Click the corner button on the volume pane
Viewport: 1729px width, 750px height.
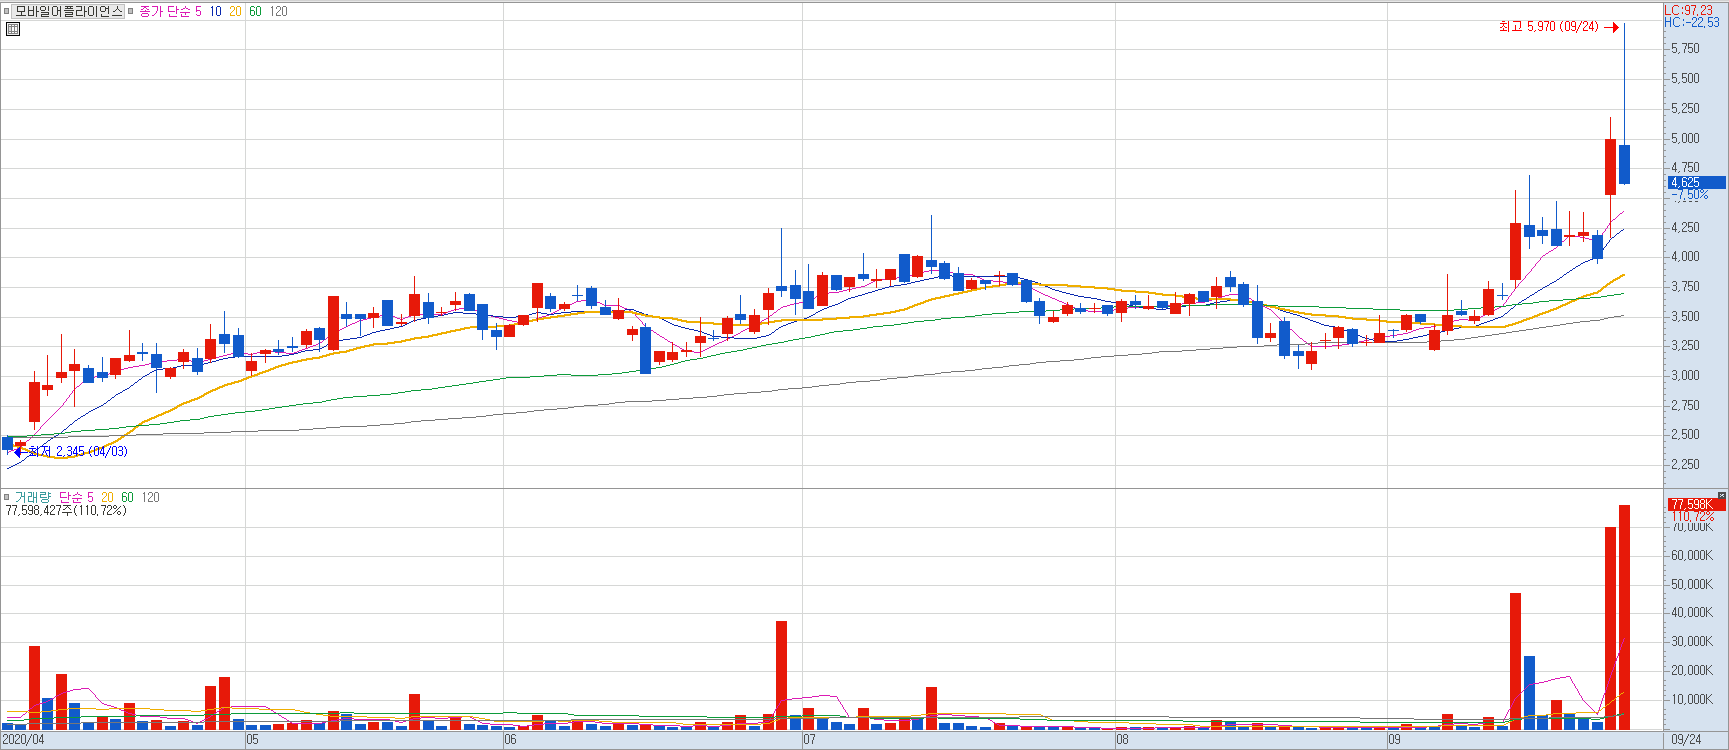[x=1722, y=495]
